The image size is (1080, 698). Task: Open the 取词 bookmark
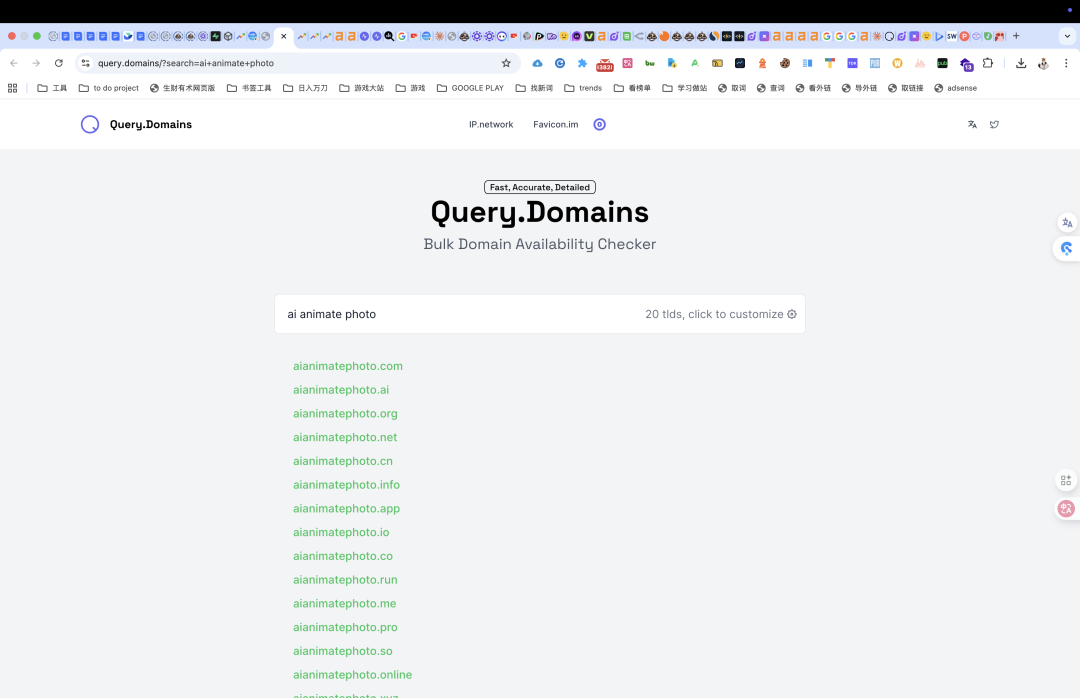pyautogui.click(x=732, y=88)
